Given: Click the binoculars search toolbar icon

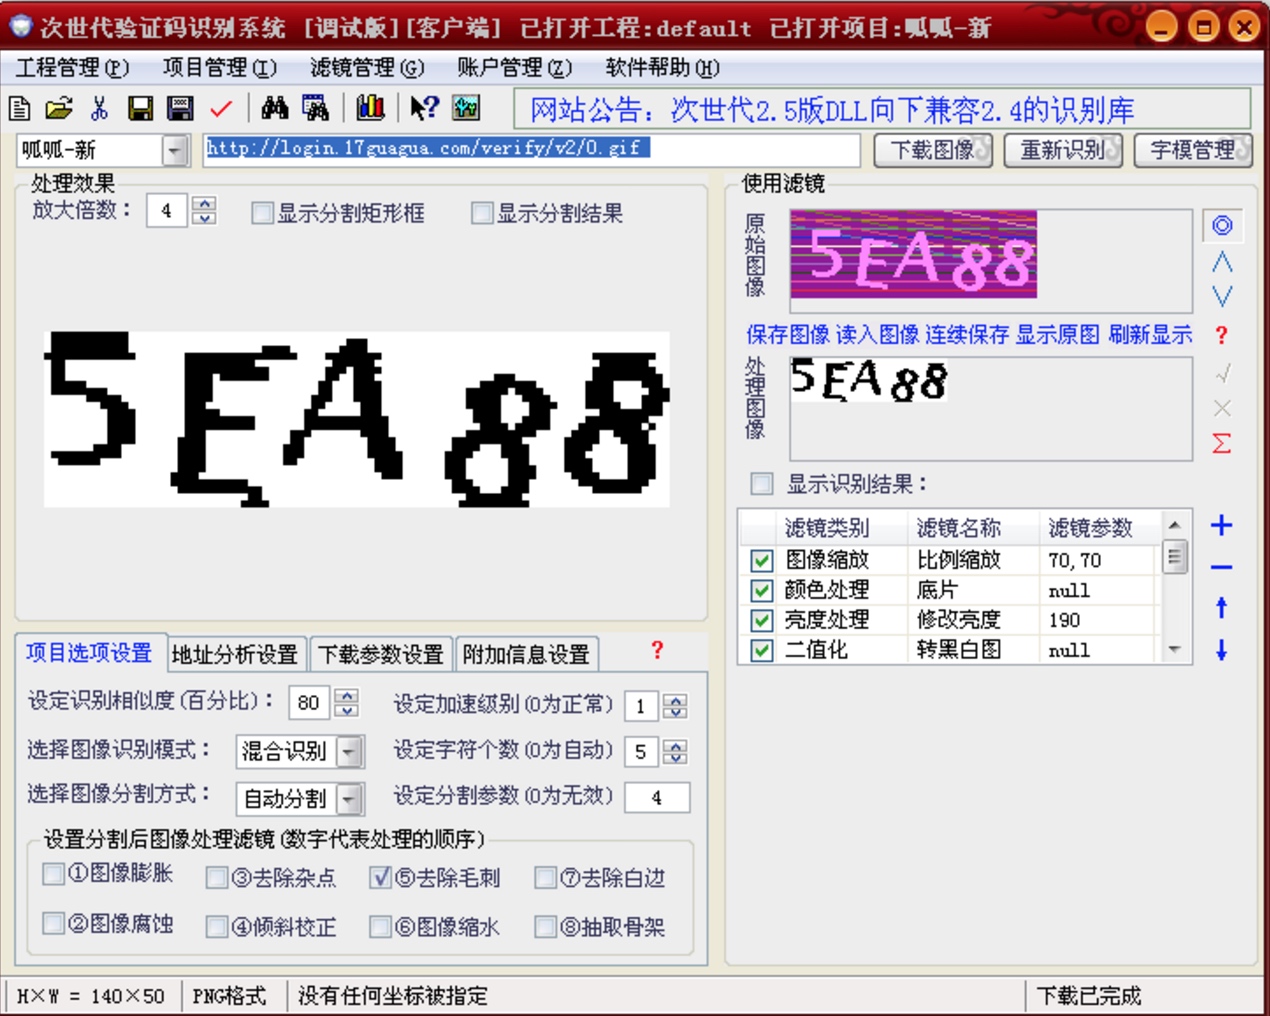Looking at the screenshot, I should click(275, 108).
